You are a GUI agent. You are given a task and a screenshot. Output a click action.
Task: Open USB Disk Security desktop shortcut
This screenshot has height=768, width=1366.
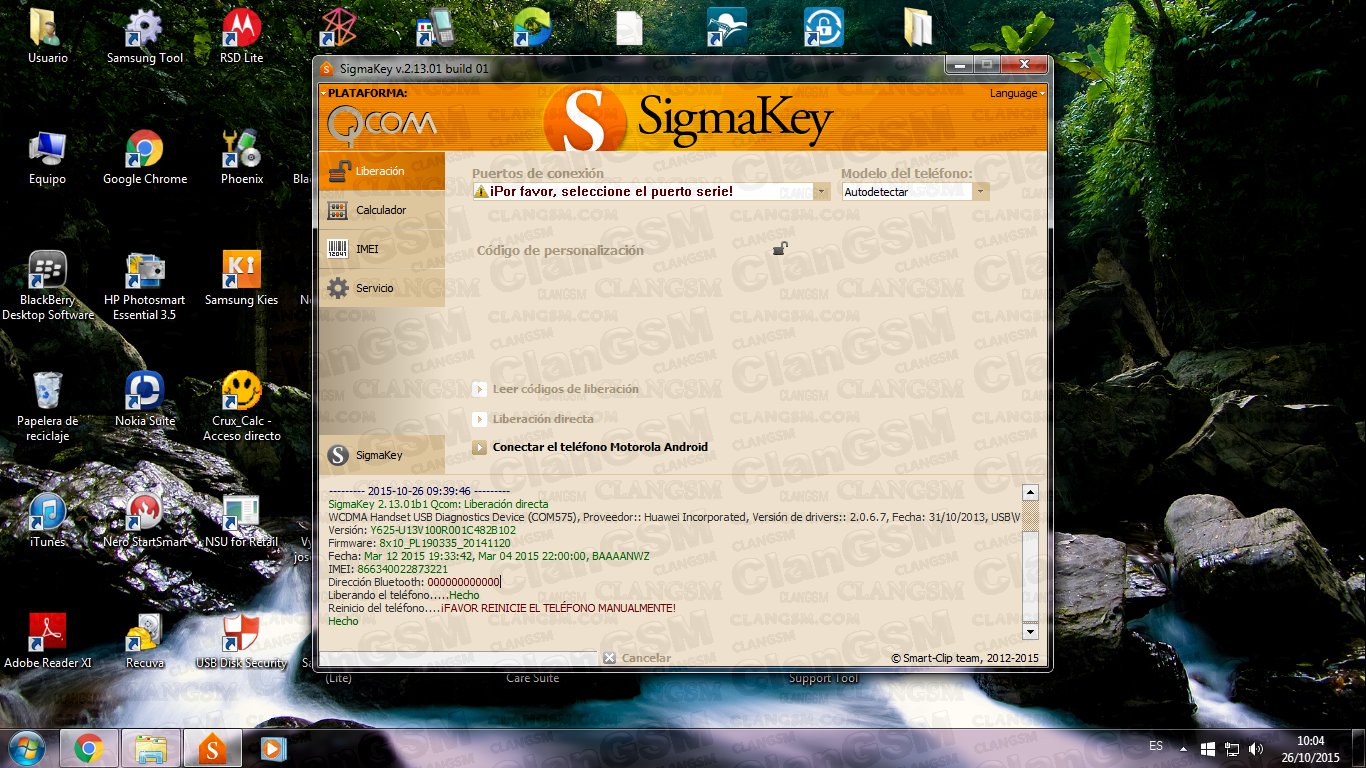(x=241, y=641)
